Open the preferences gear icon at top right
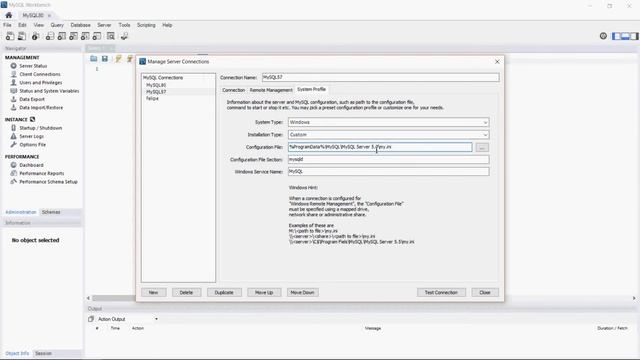 click(603, 36)
